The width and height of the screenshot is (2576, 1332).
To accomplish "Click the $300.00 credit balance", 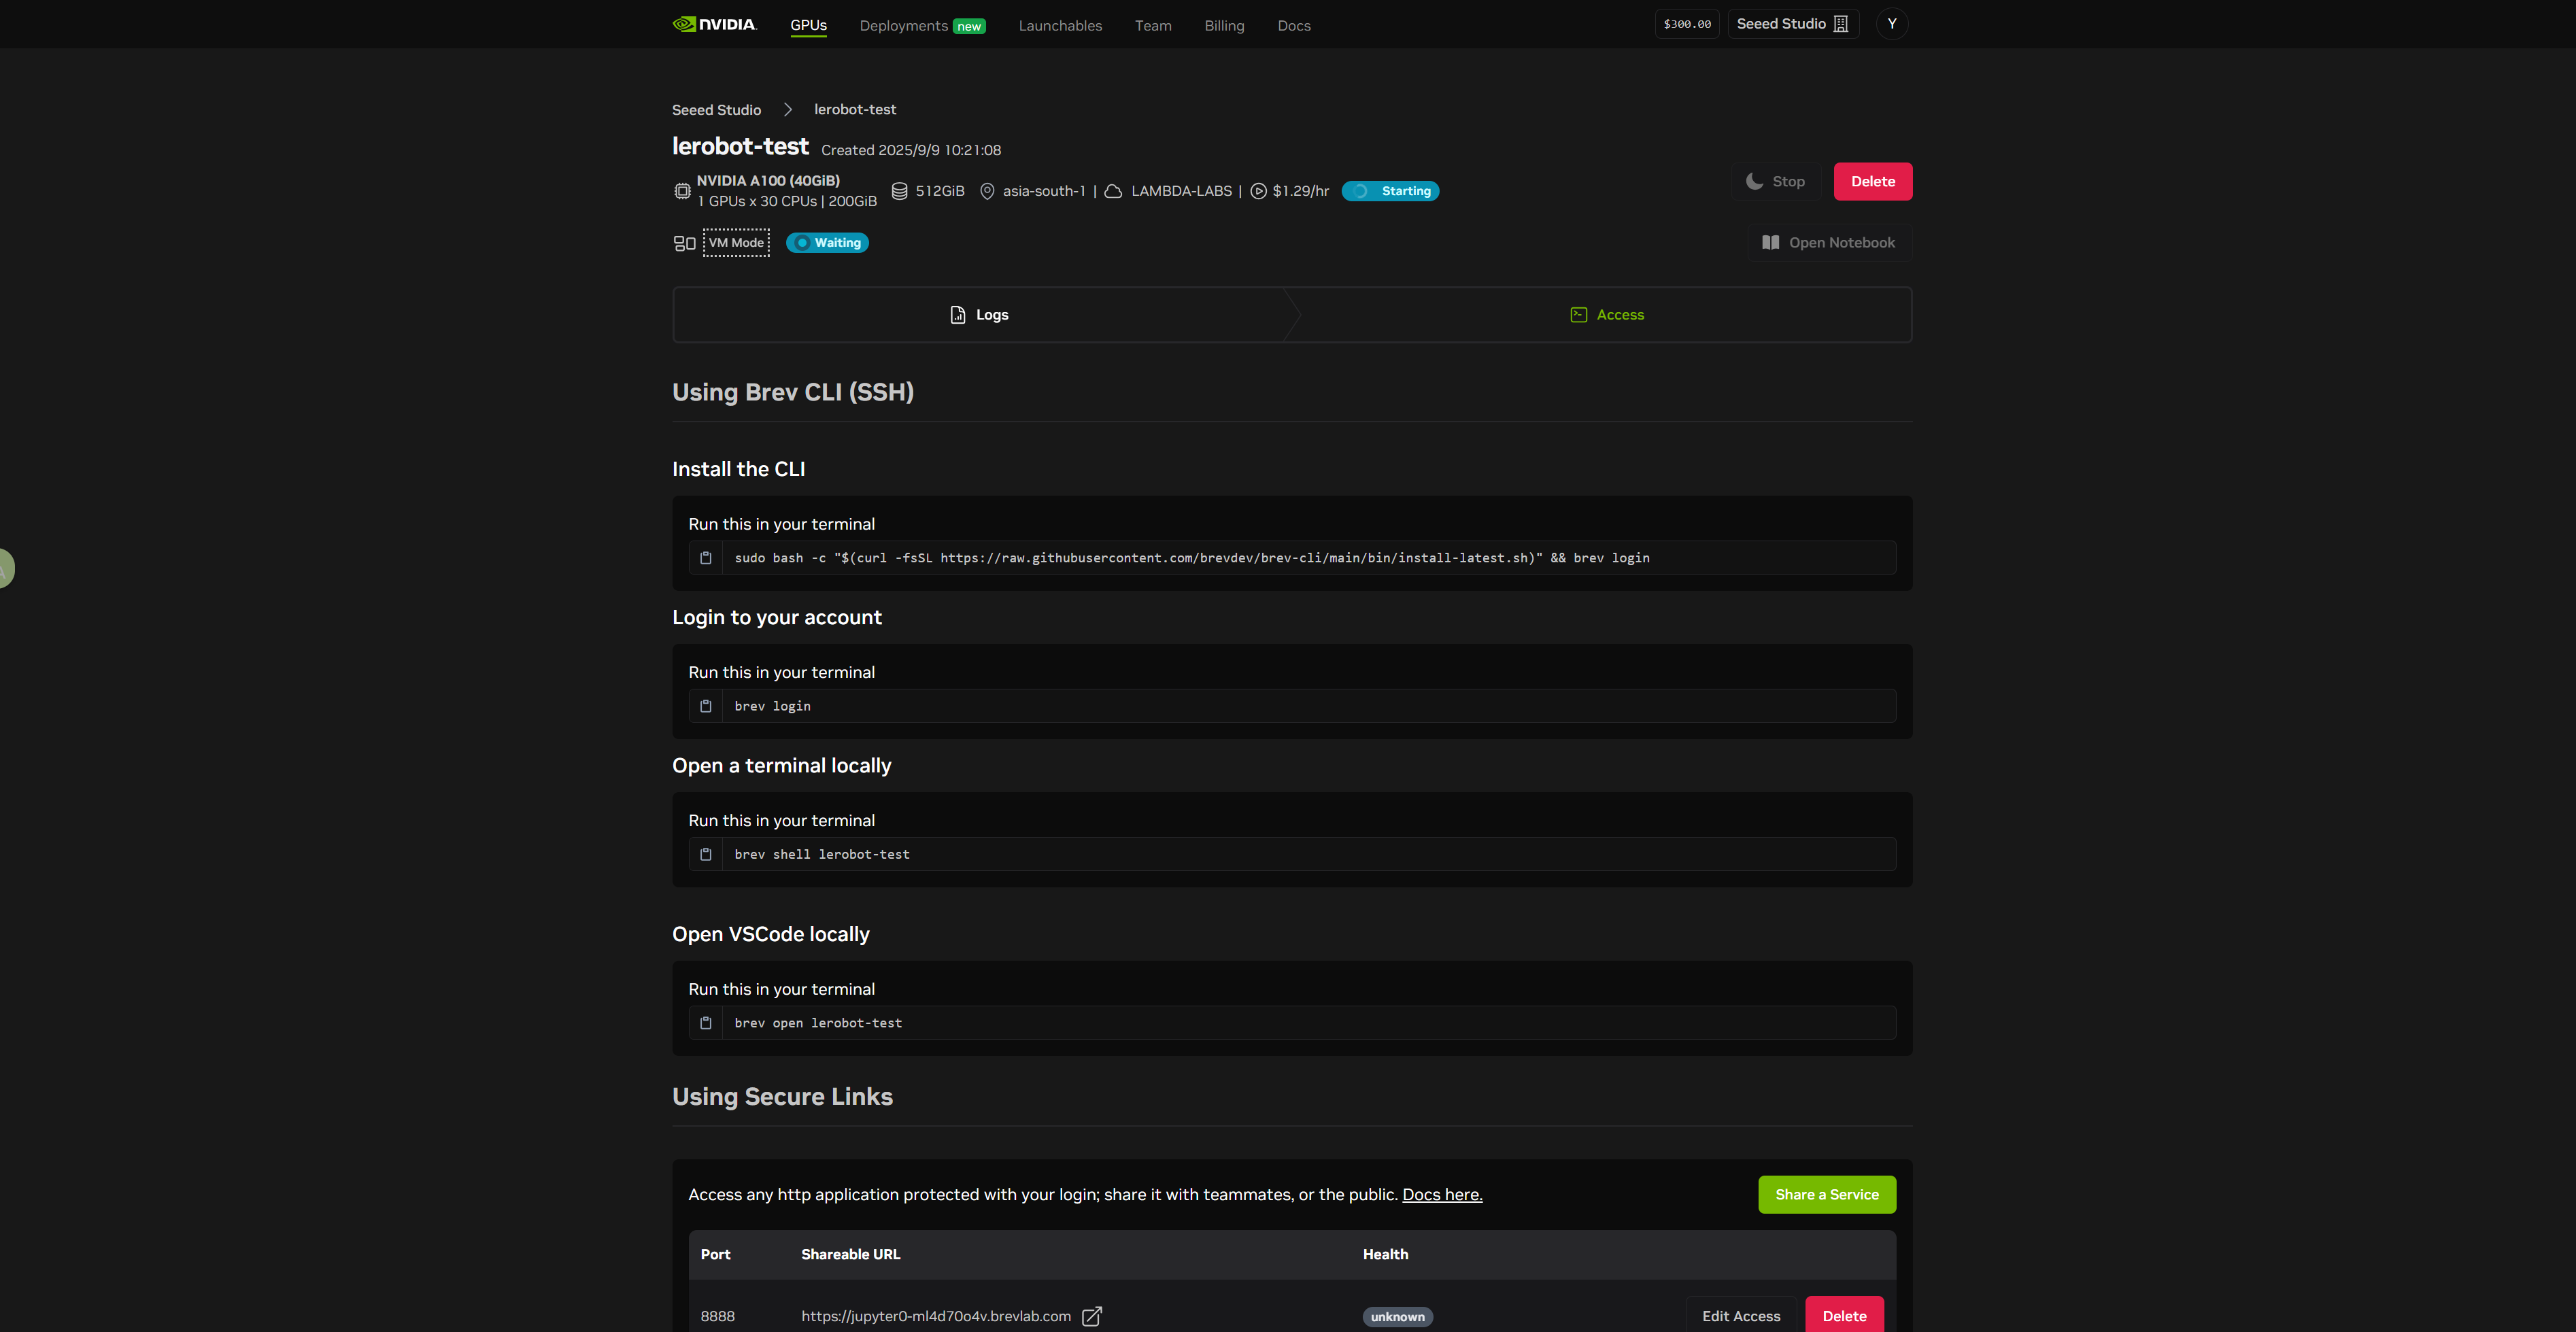I will [x=1687, y=24].
